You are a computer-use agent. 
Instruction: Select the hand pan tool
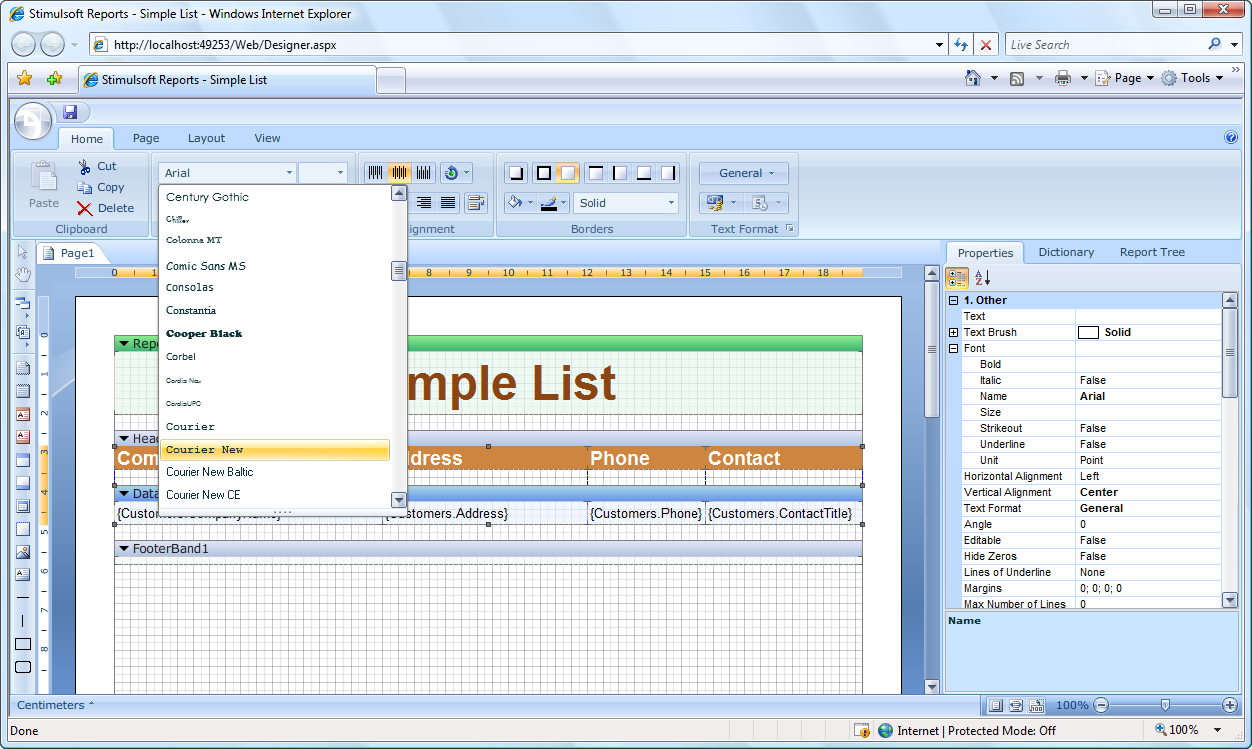(x=23, y=275)
